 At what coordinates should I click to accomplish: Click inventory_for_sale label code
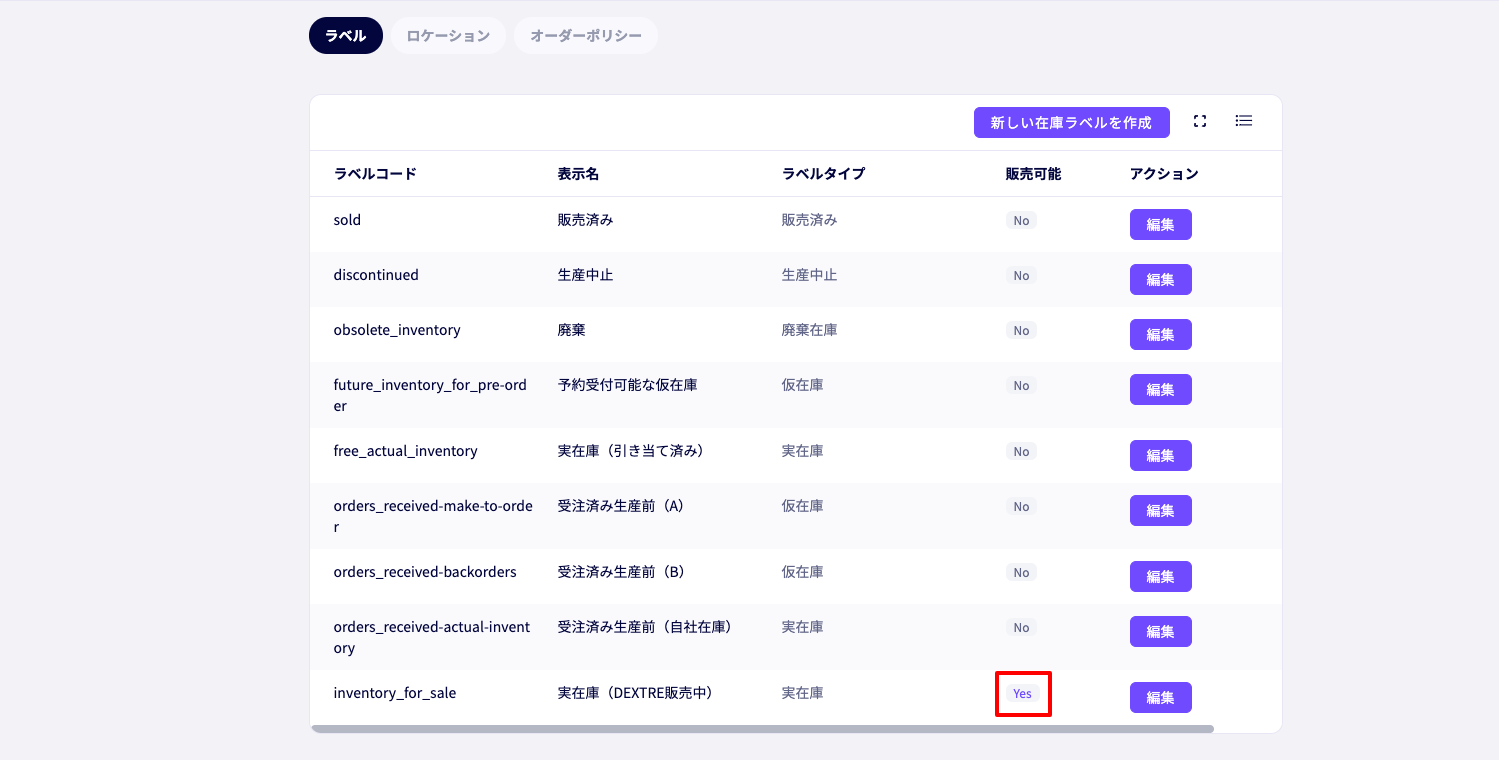pyautogui.click(x=395, y=693)
